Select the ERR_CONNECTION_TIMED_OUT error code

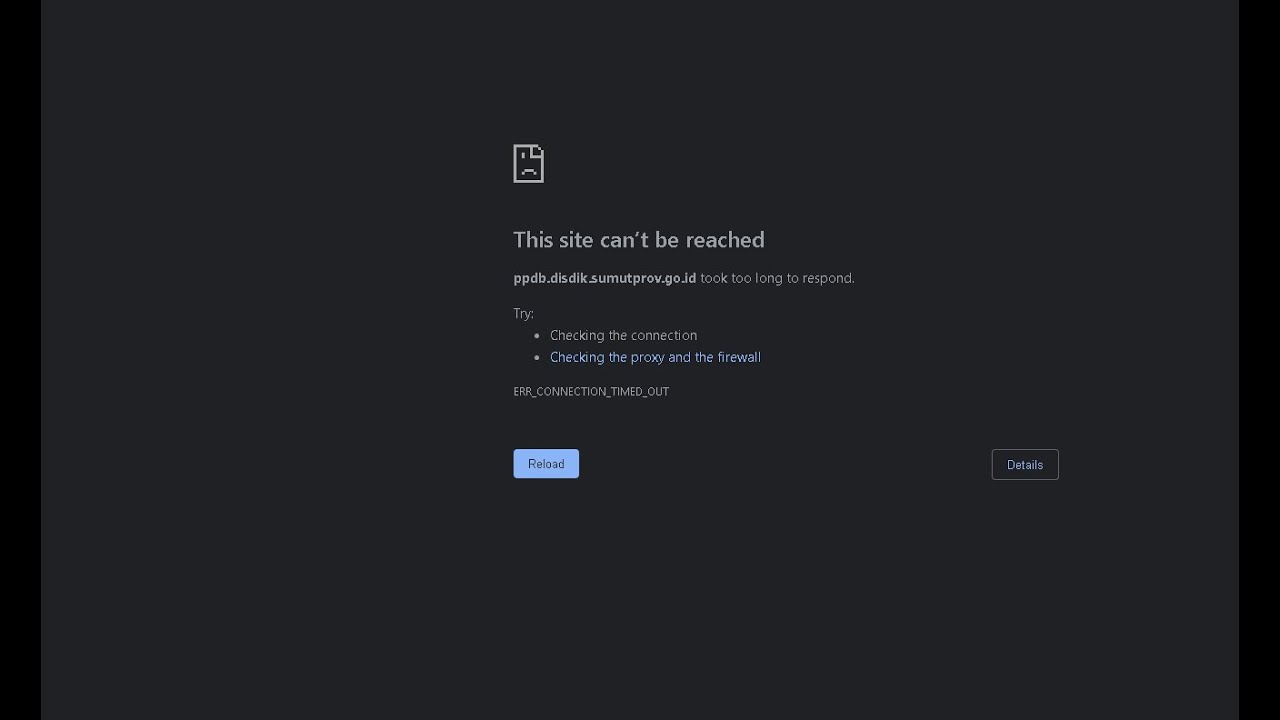pyautogui.click(x=591, y=391)
